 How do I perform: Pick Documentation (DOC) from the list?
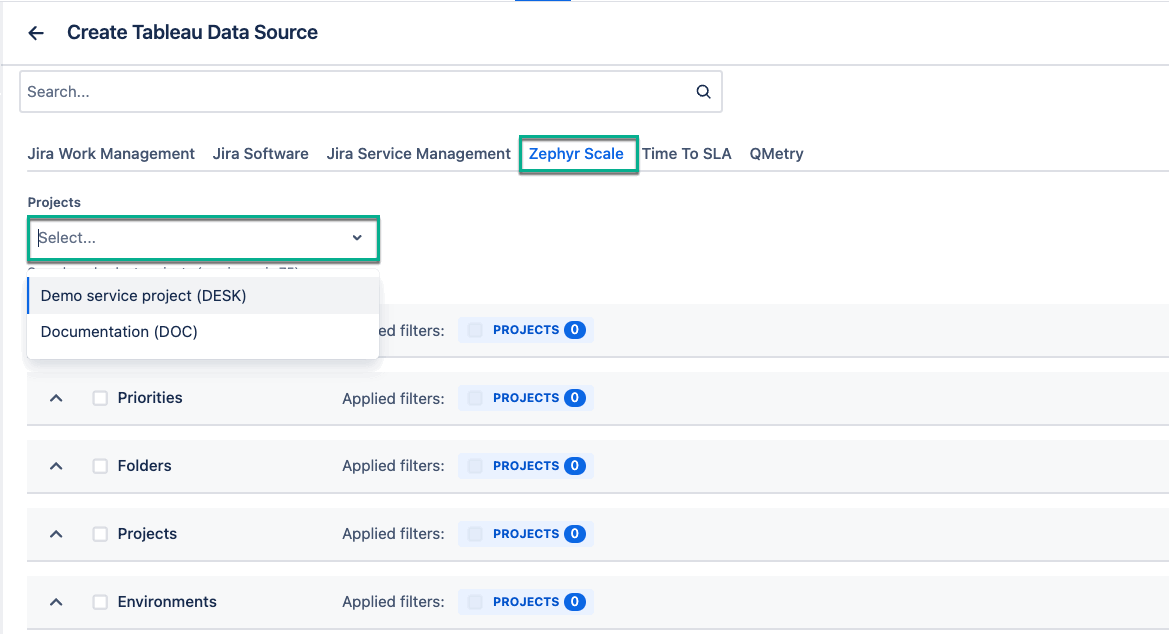click(x=119, y=332)
